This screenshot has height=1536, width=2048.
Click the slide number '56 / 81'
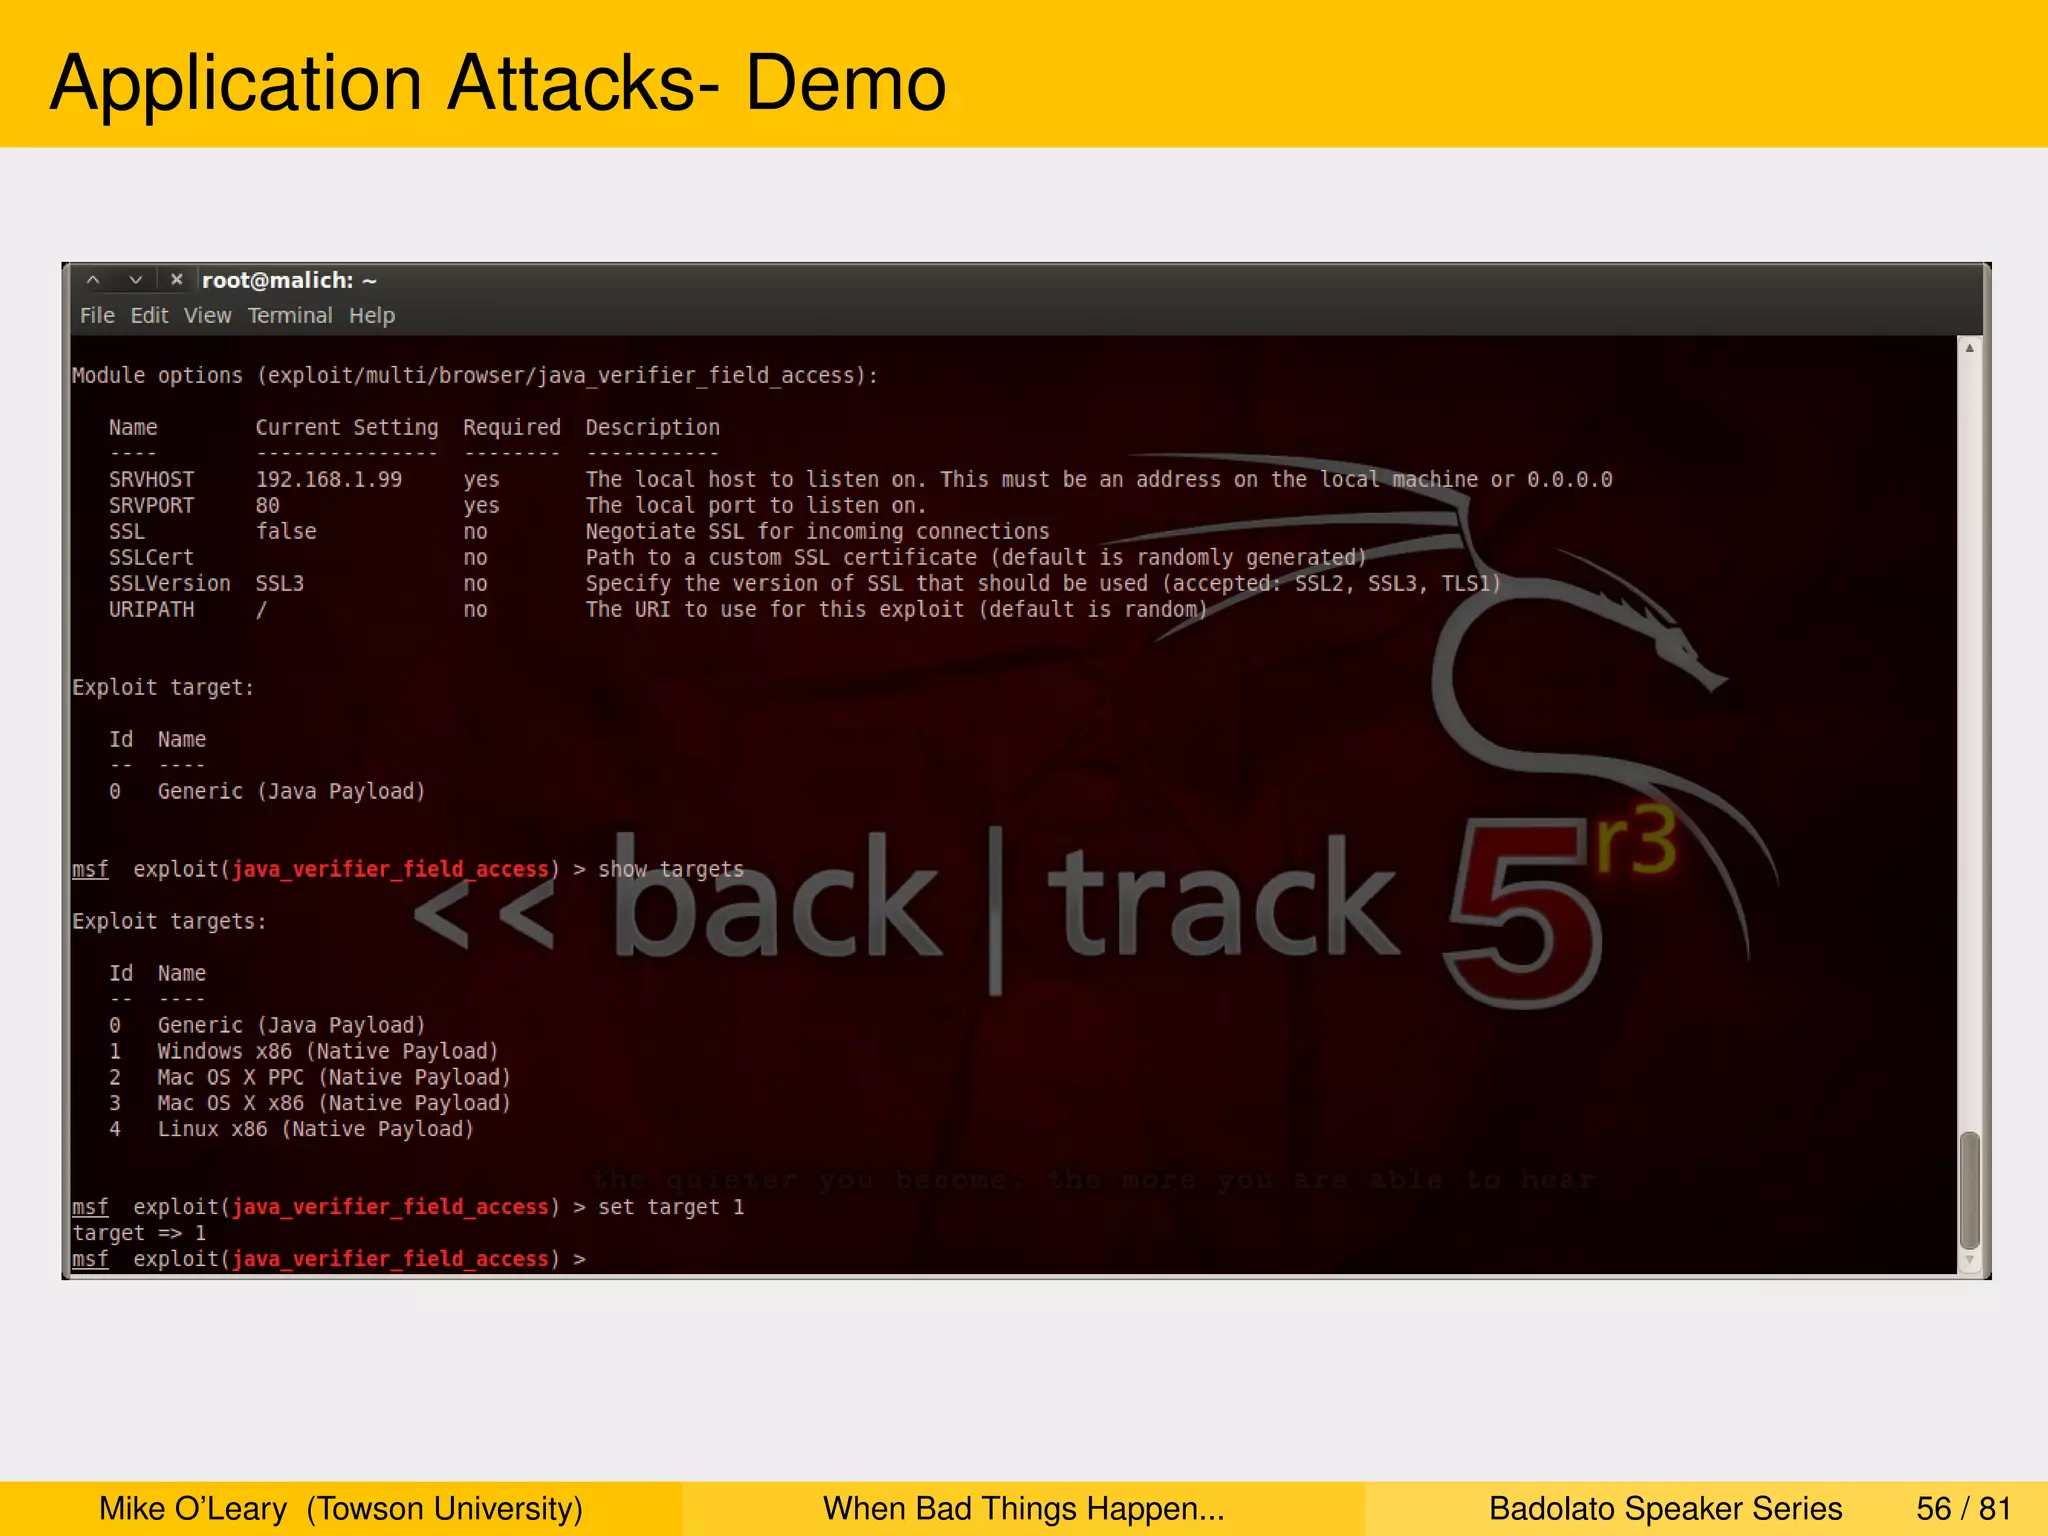(x=1964, y=1509)
